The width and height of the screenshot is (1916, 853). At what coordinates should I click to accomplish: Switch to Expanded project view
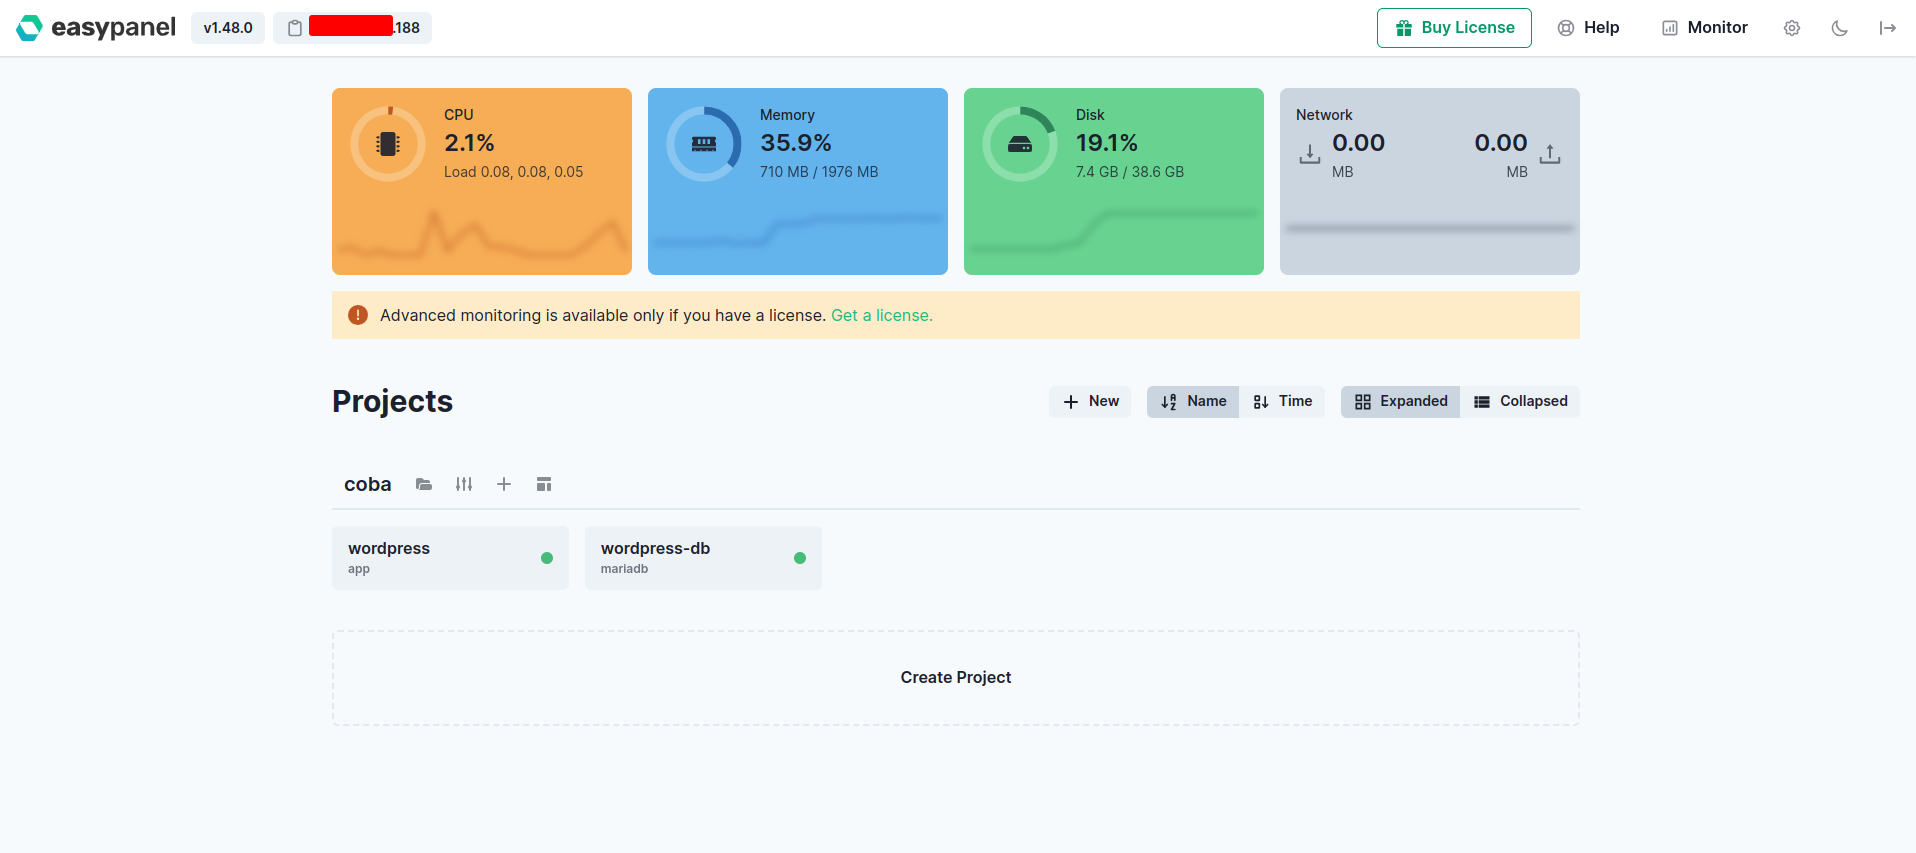pos(1400,401)
